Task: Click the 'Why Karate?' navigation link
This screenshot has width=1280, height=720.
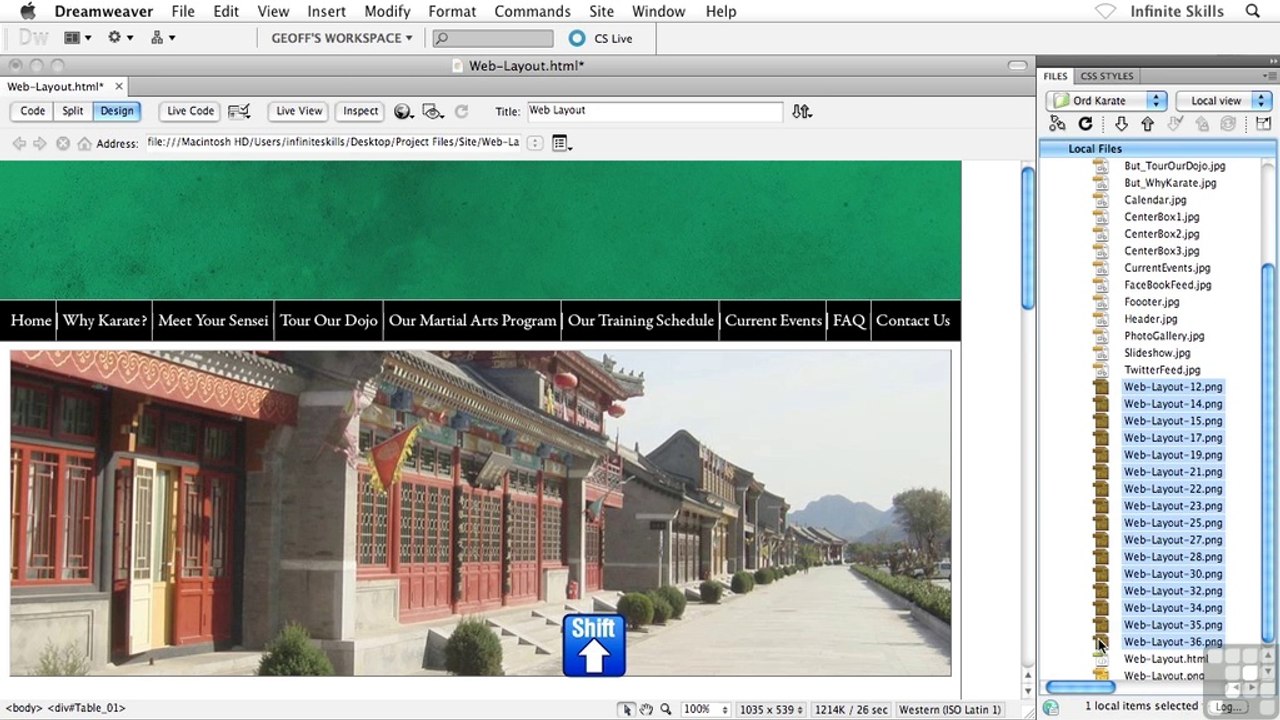Action: [105, 321]
